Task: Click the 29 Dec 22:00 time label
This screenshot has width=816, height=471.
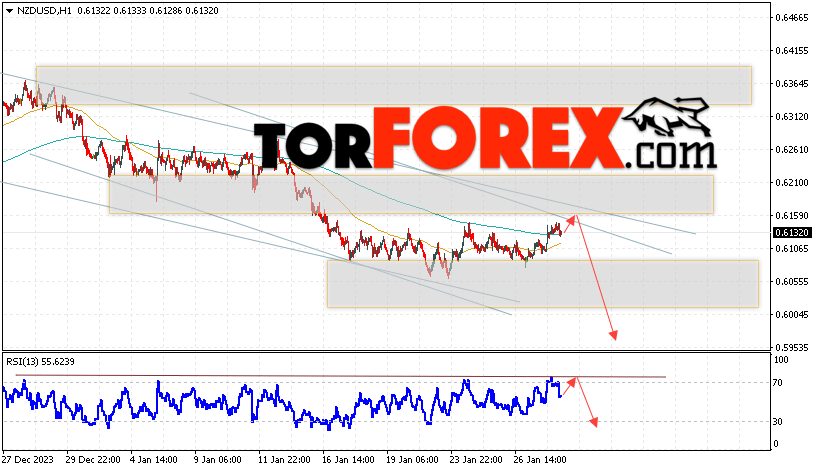Action: click(93, 460)
